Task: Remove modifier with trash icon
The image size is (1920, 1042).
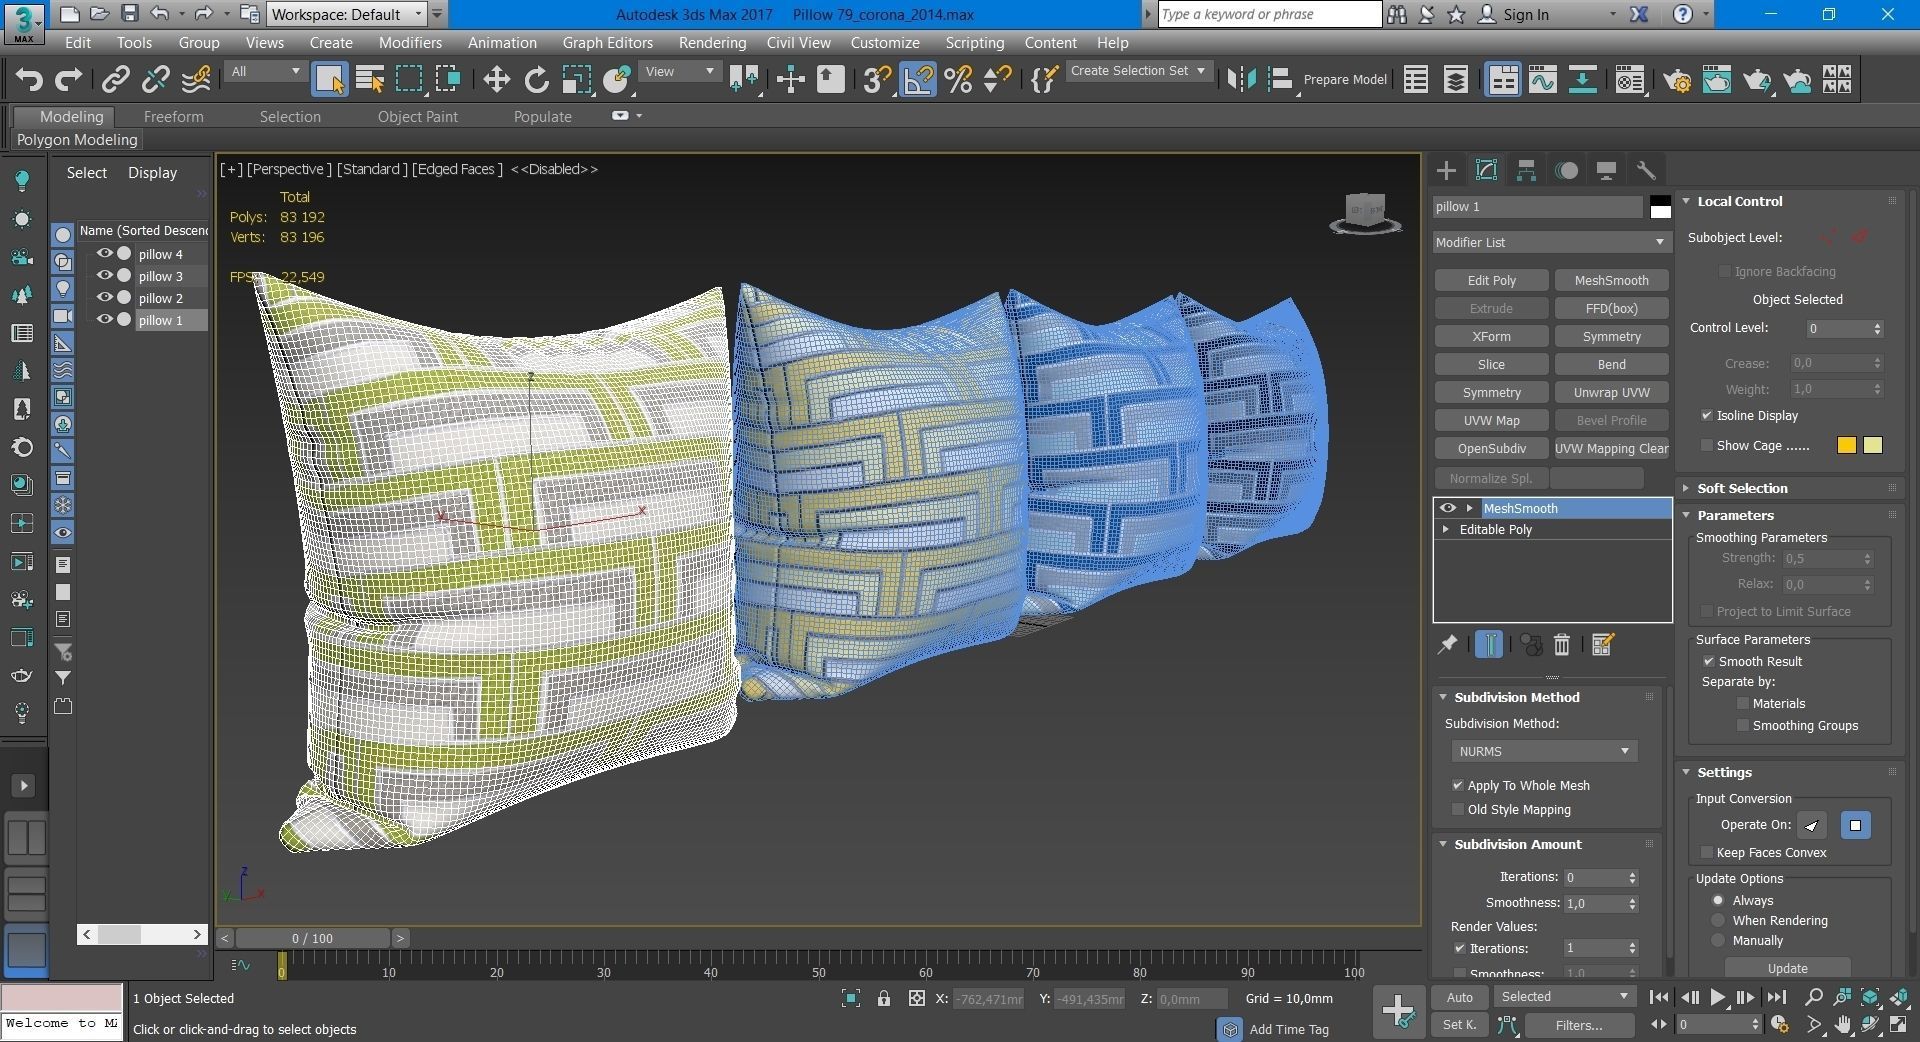Action: pyautogui.click(x=1562, y=645)
